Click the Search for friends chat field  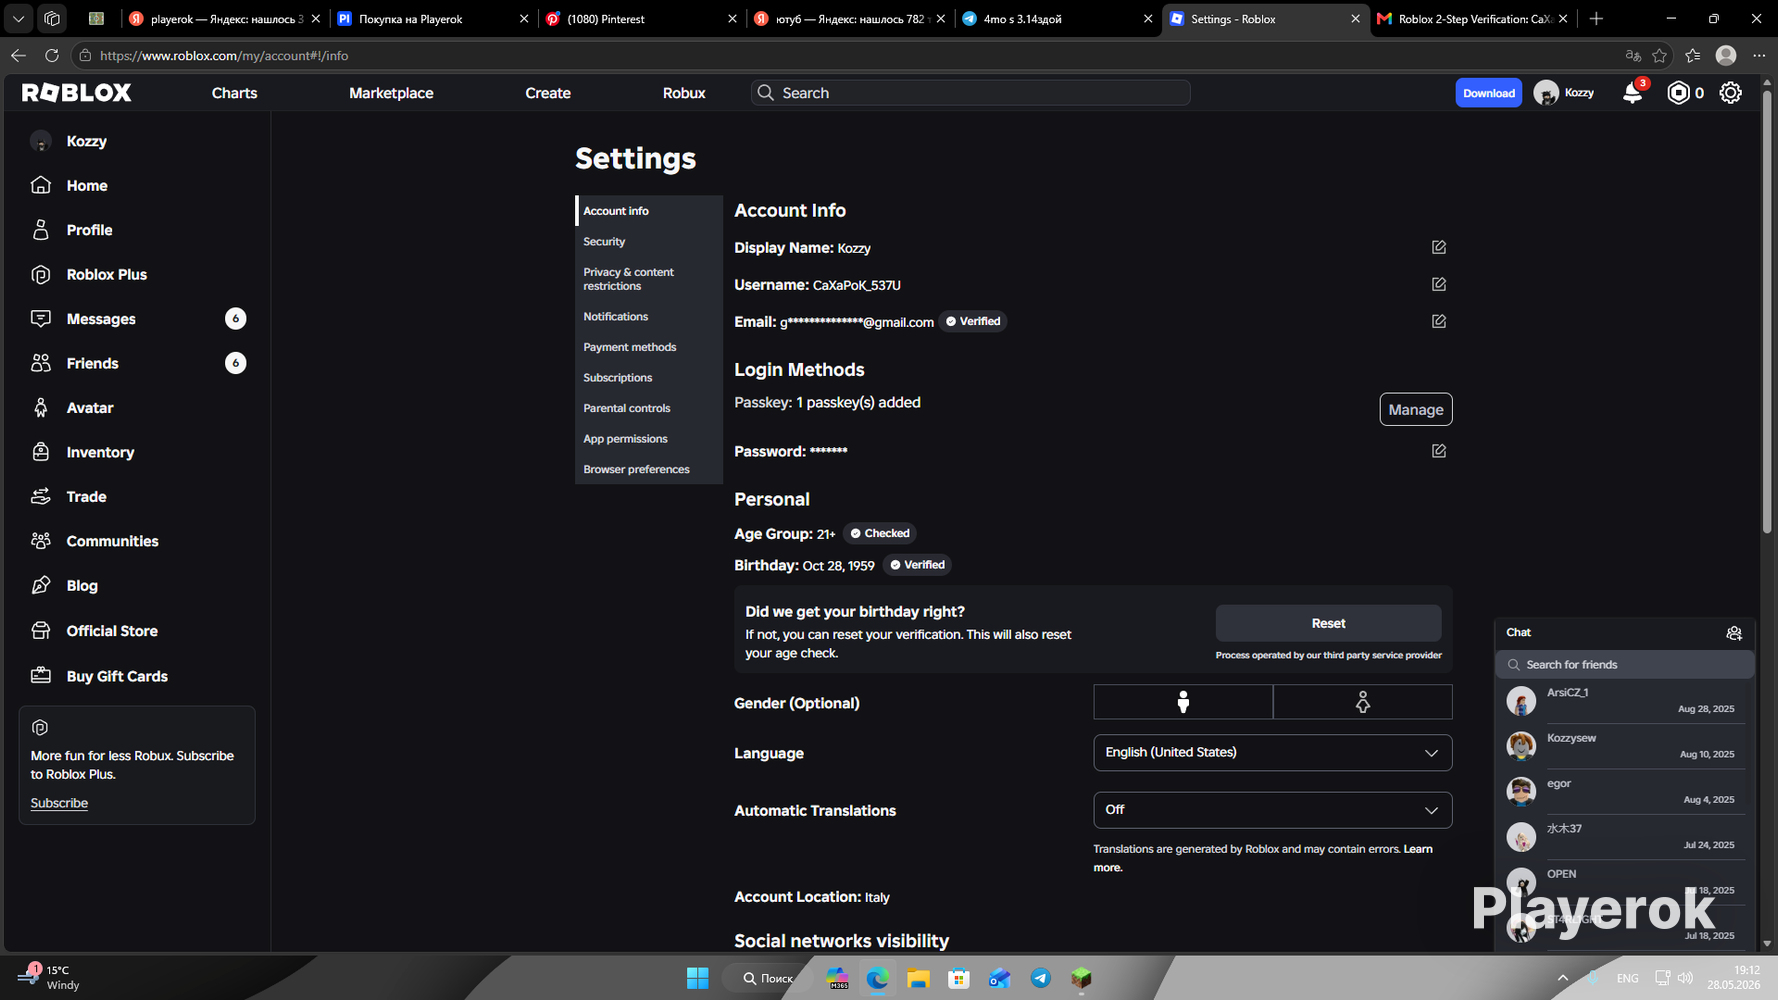[x=1625, y=665]
